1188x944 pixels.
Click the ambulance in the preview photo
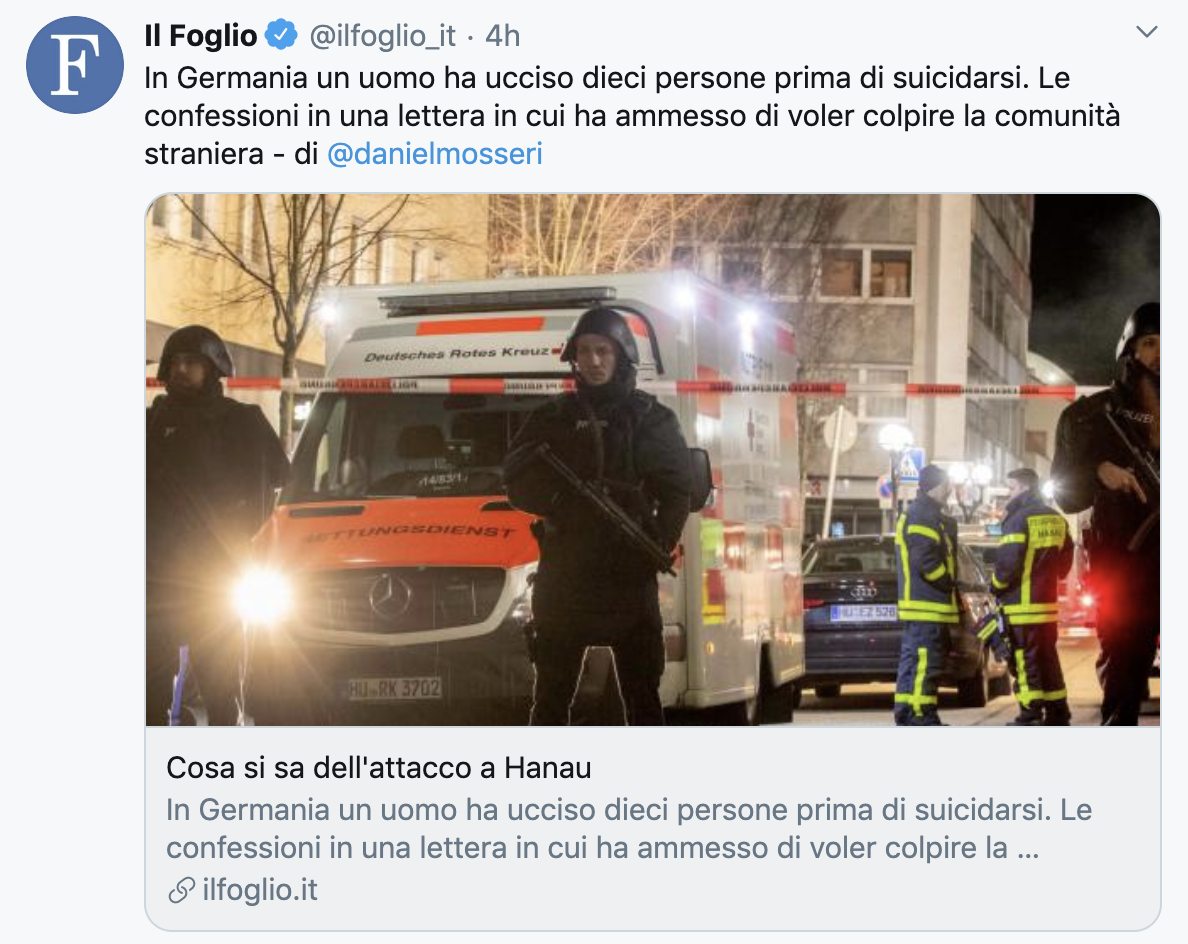(x=530, y=492)
